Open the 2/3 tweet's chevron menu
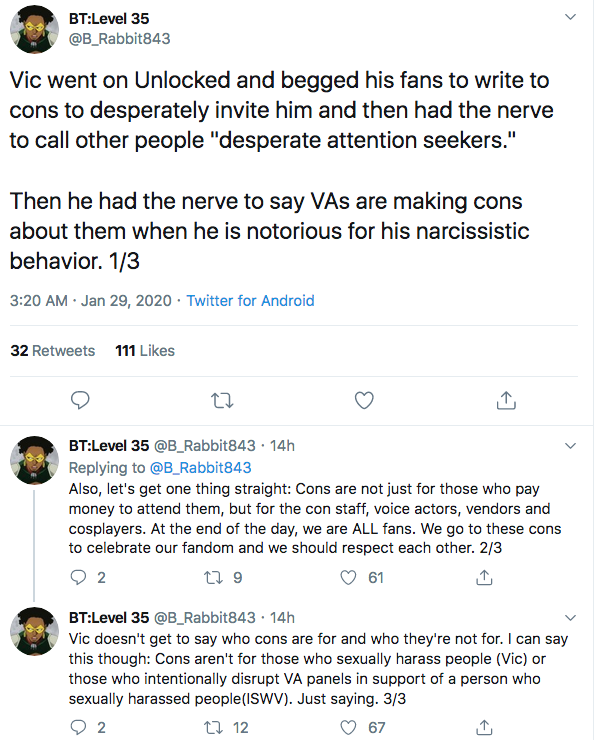This screenshot has width=596, height=740. (571, 446)
